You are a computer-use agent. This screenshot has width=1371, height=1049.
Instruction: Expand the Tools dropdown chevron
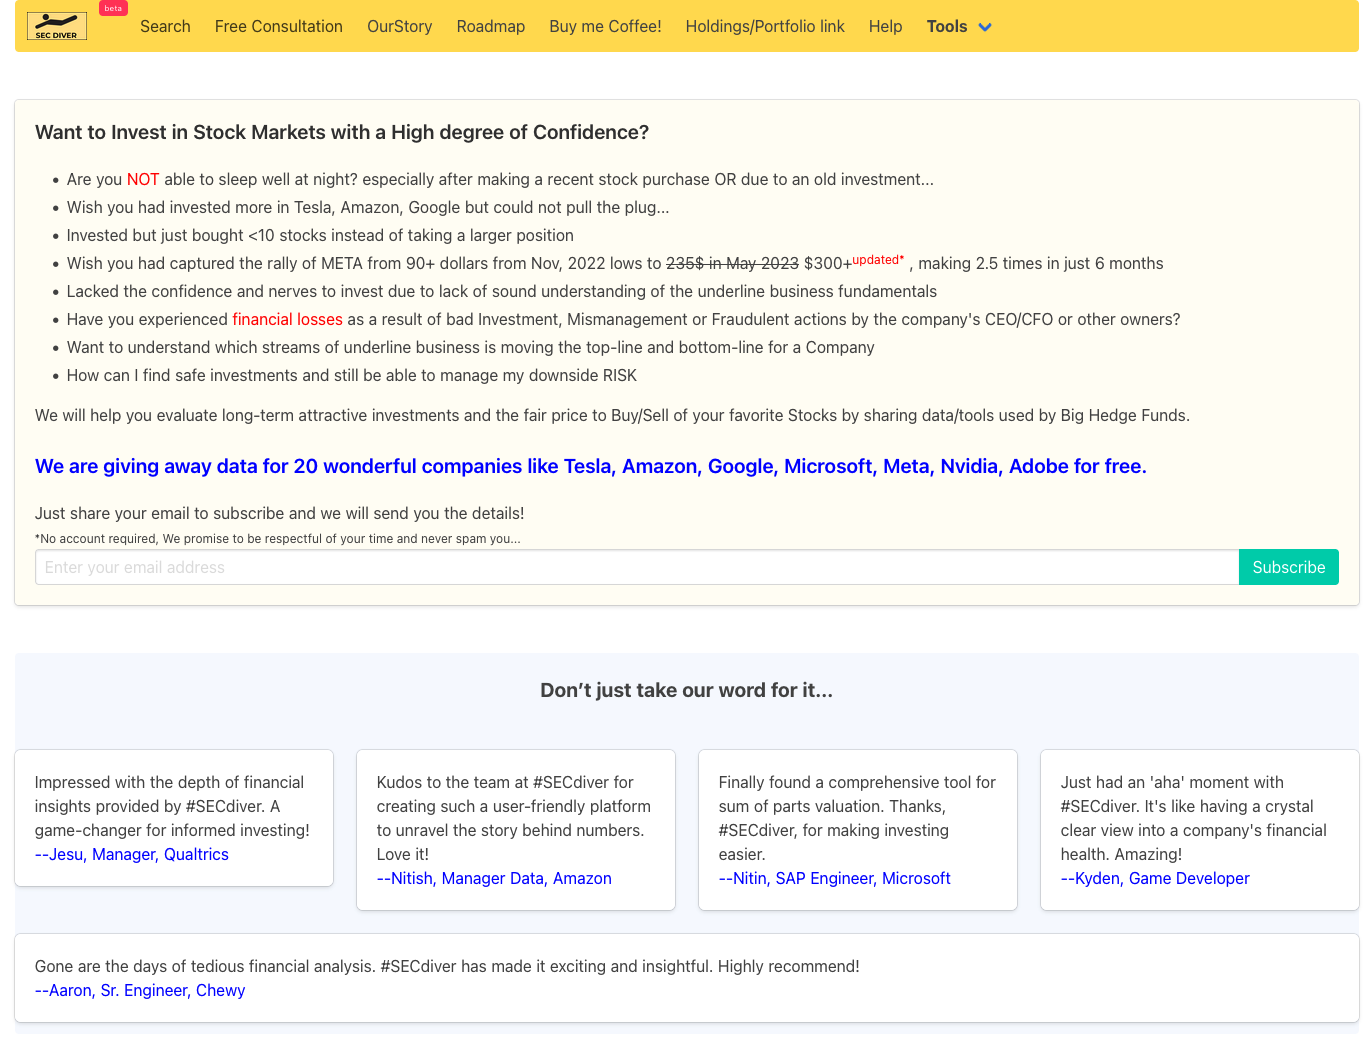985,27
